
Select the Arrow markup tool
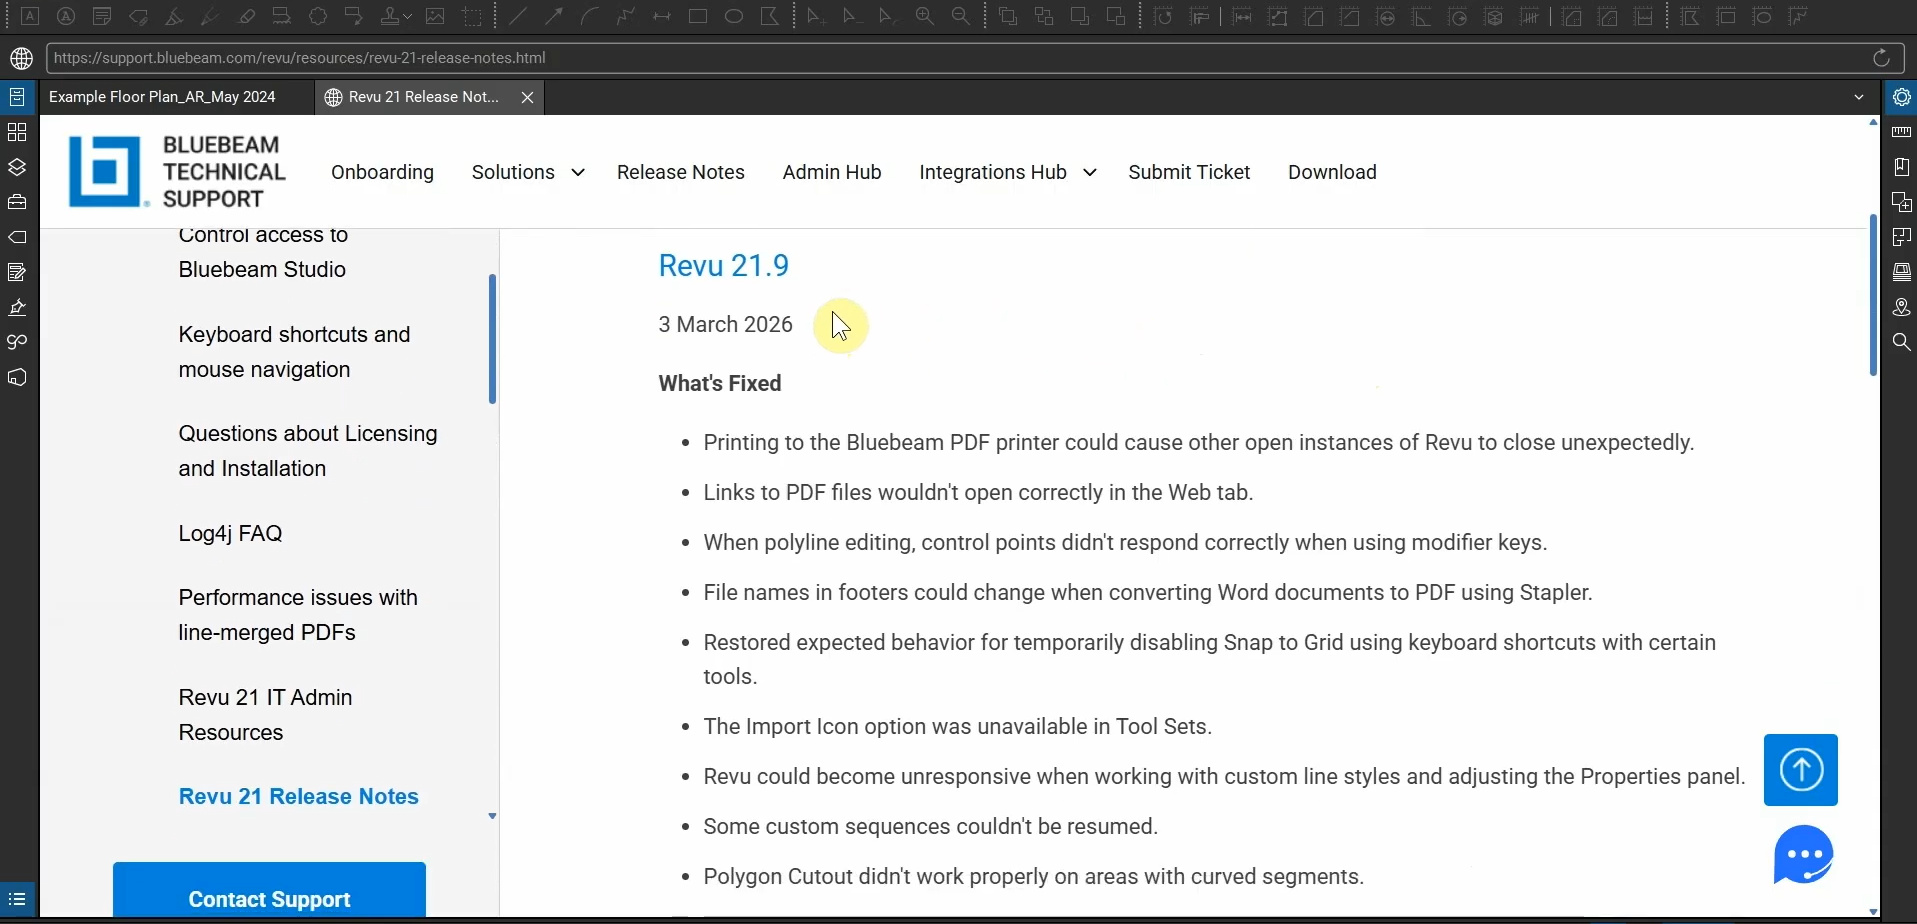pyautogui.click(x=554, y=17)
